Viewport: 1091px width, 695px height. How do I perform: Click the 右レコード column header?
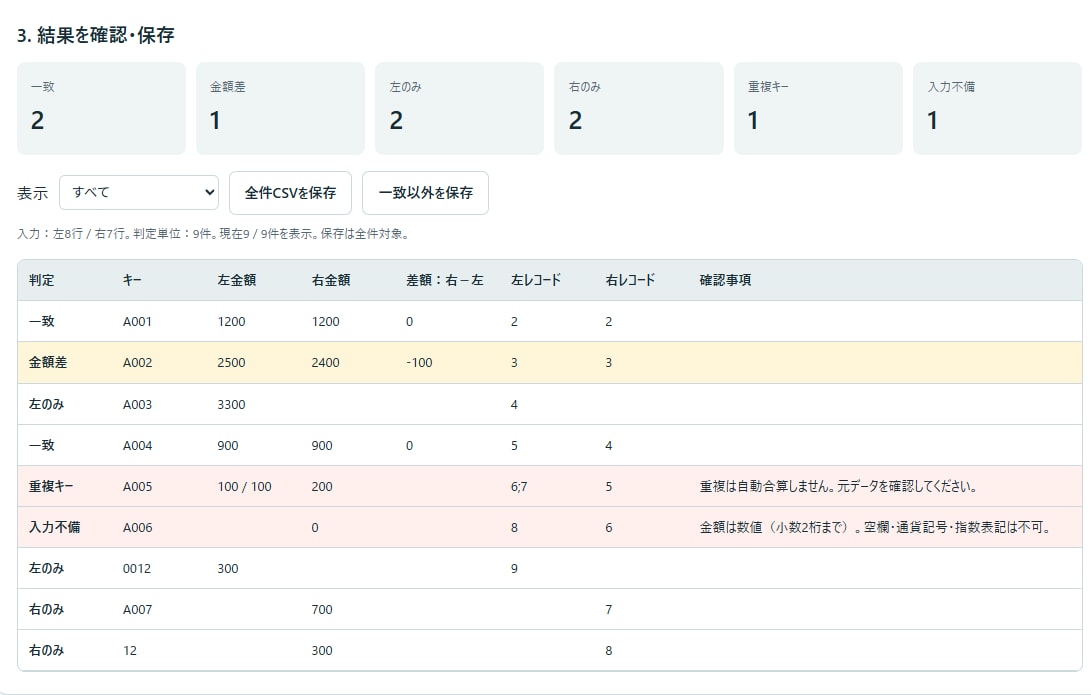630,280
